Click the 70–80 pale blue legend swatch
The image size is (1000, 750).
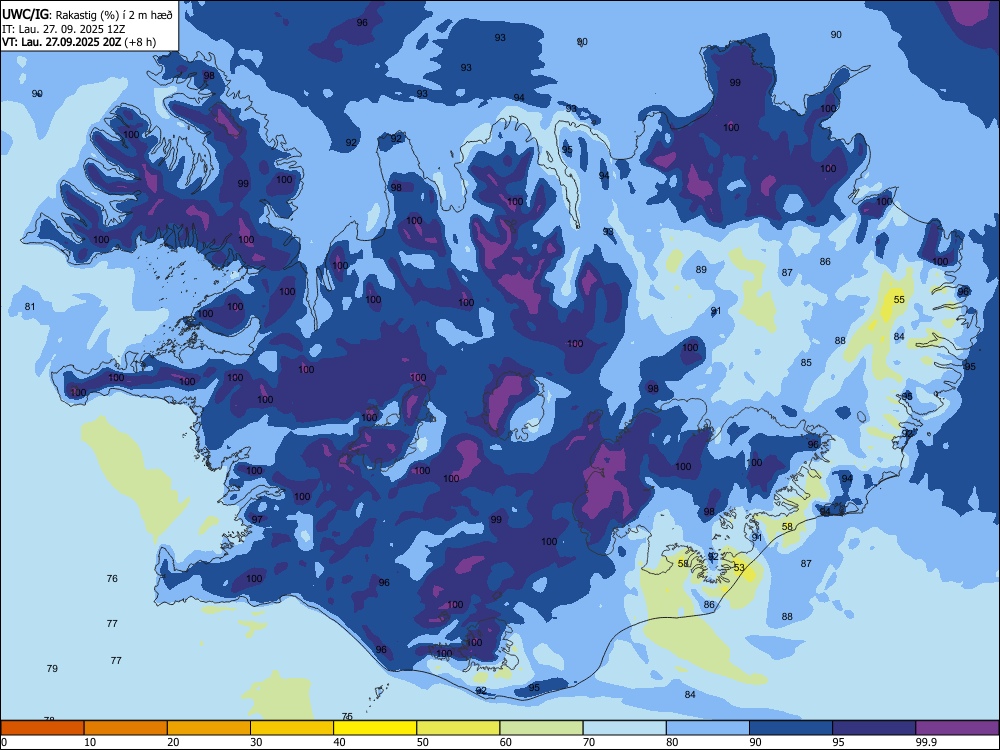624,728
